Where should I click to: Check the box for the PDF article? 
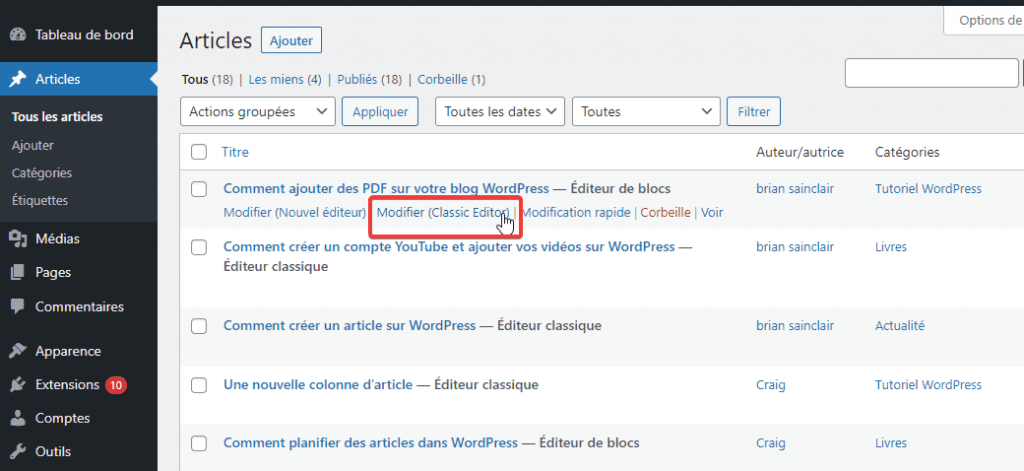coord(199,189)
